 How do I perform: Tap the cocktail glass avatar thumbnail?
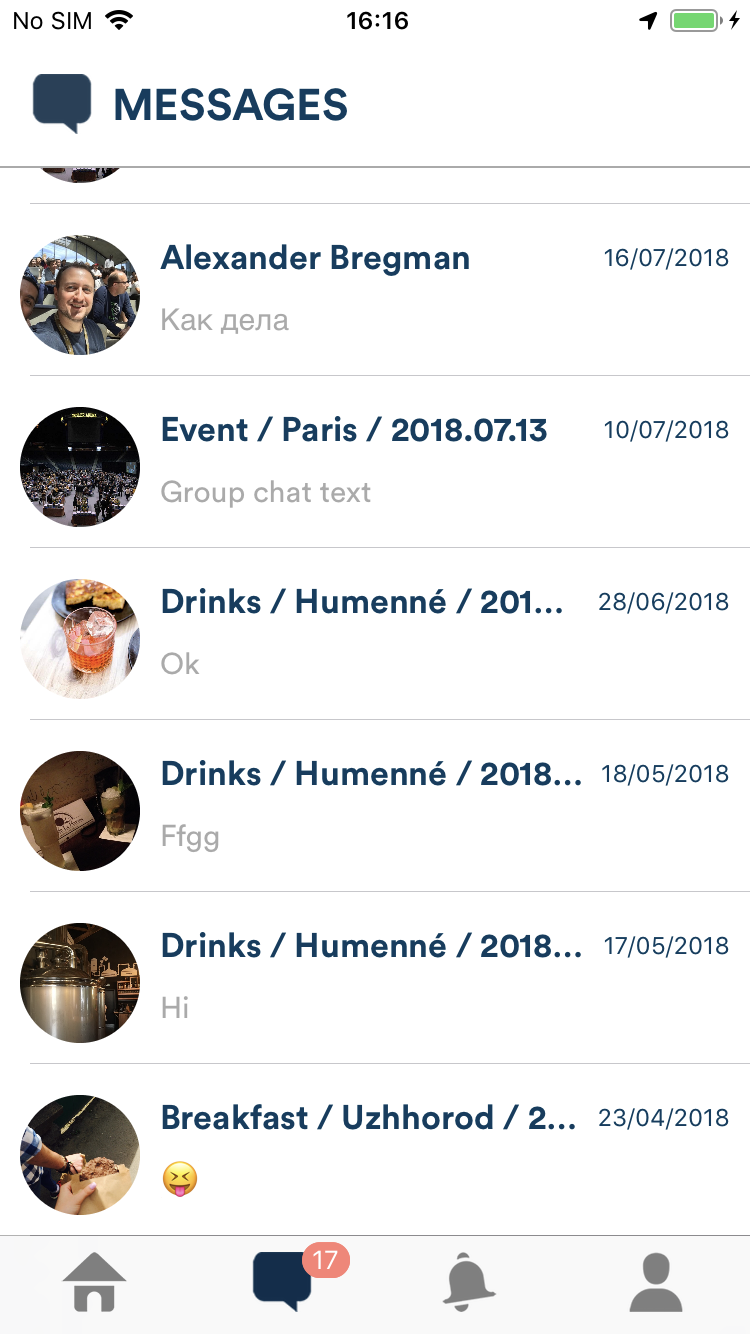(x=80, y=639)
